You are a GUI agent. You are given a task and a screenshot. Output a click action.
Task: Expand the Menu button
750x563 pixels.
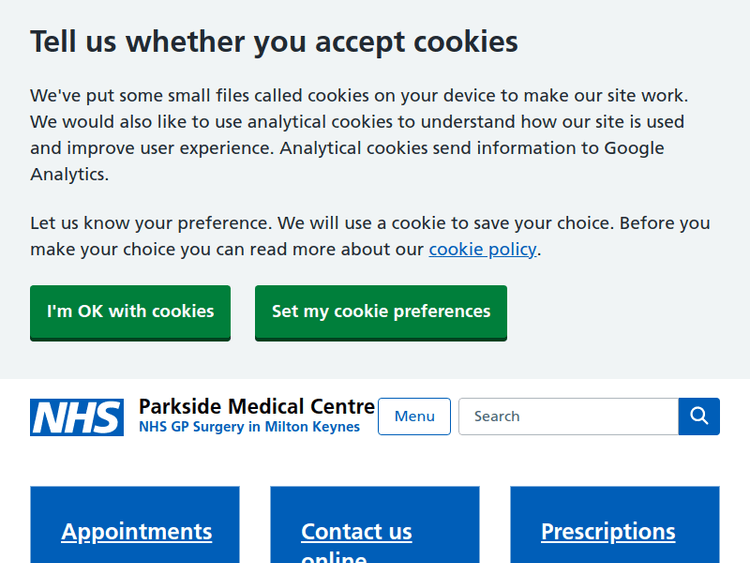click(x=414, y=416)
